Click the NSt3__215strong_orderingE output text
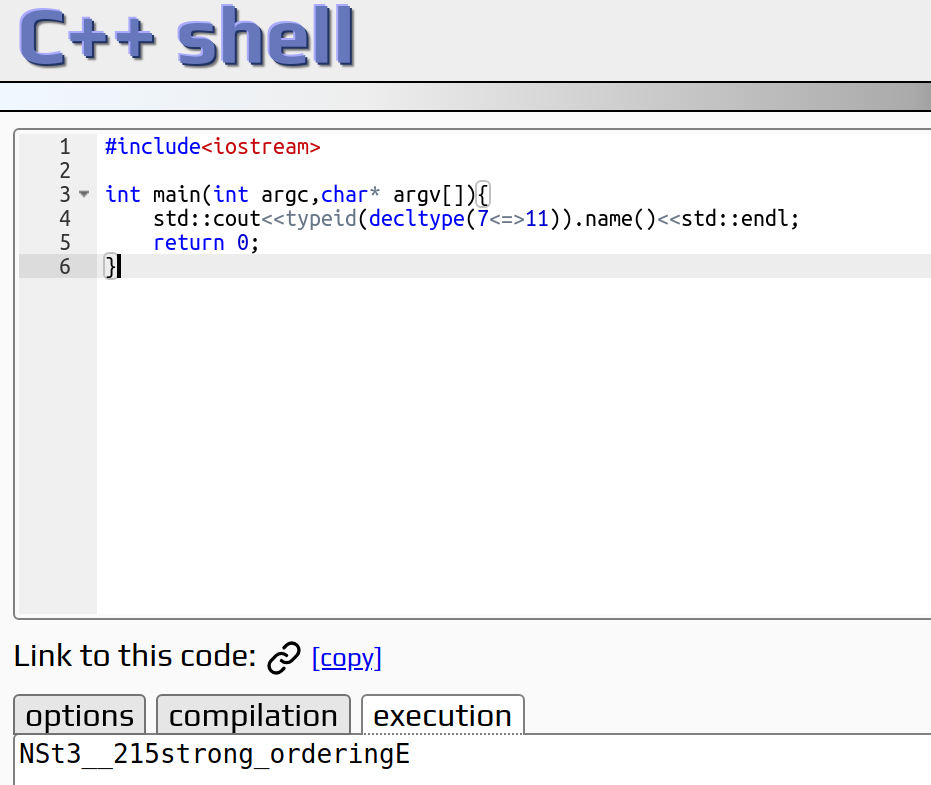Screen dimensions: 931x785 coord(214,754)
